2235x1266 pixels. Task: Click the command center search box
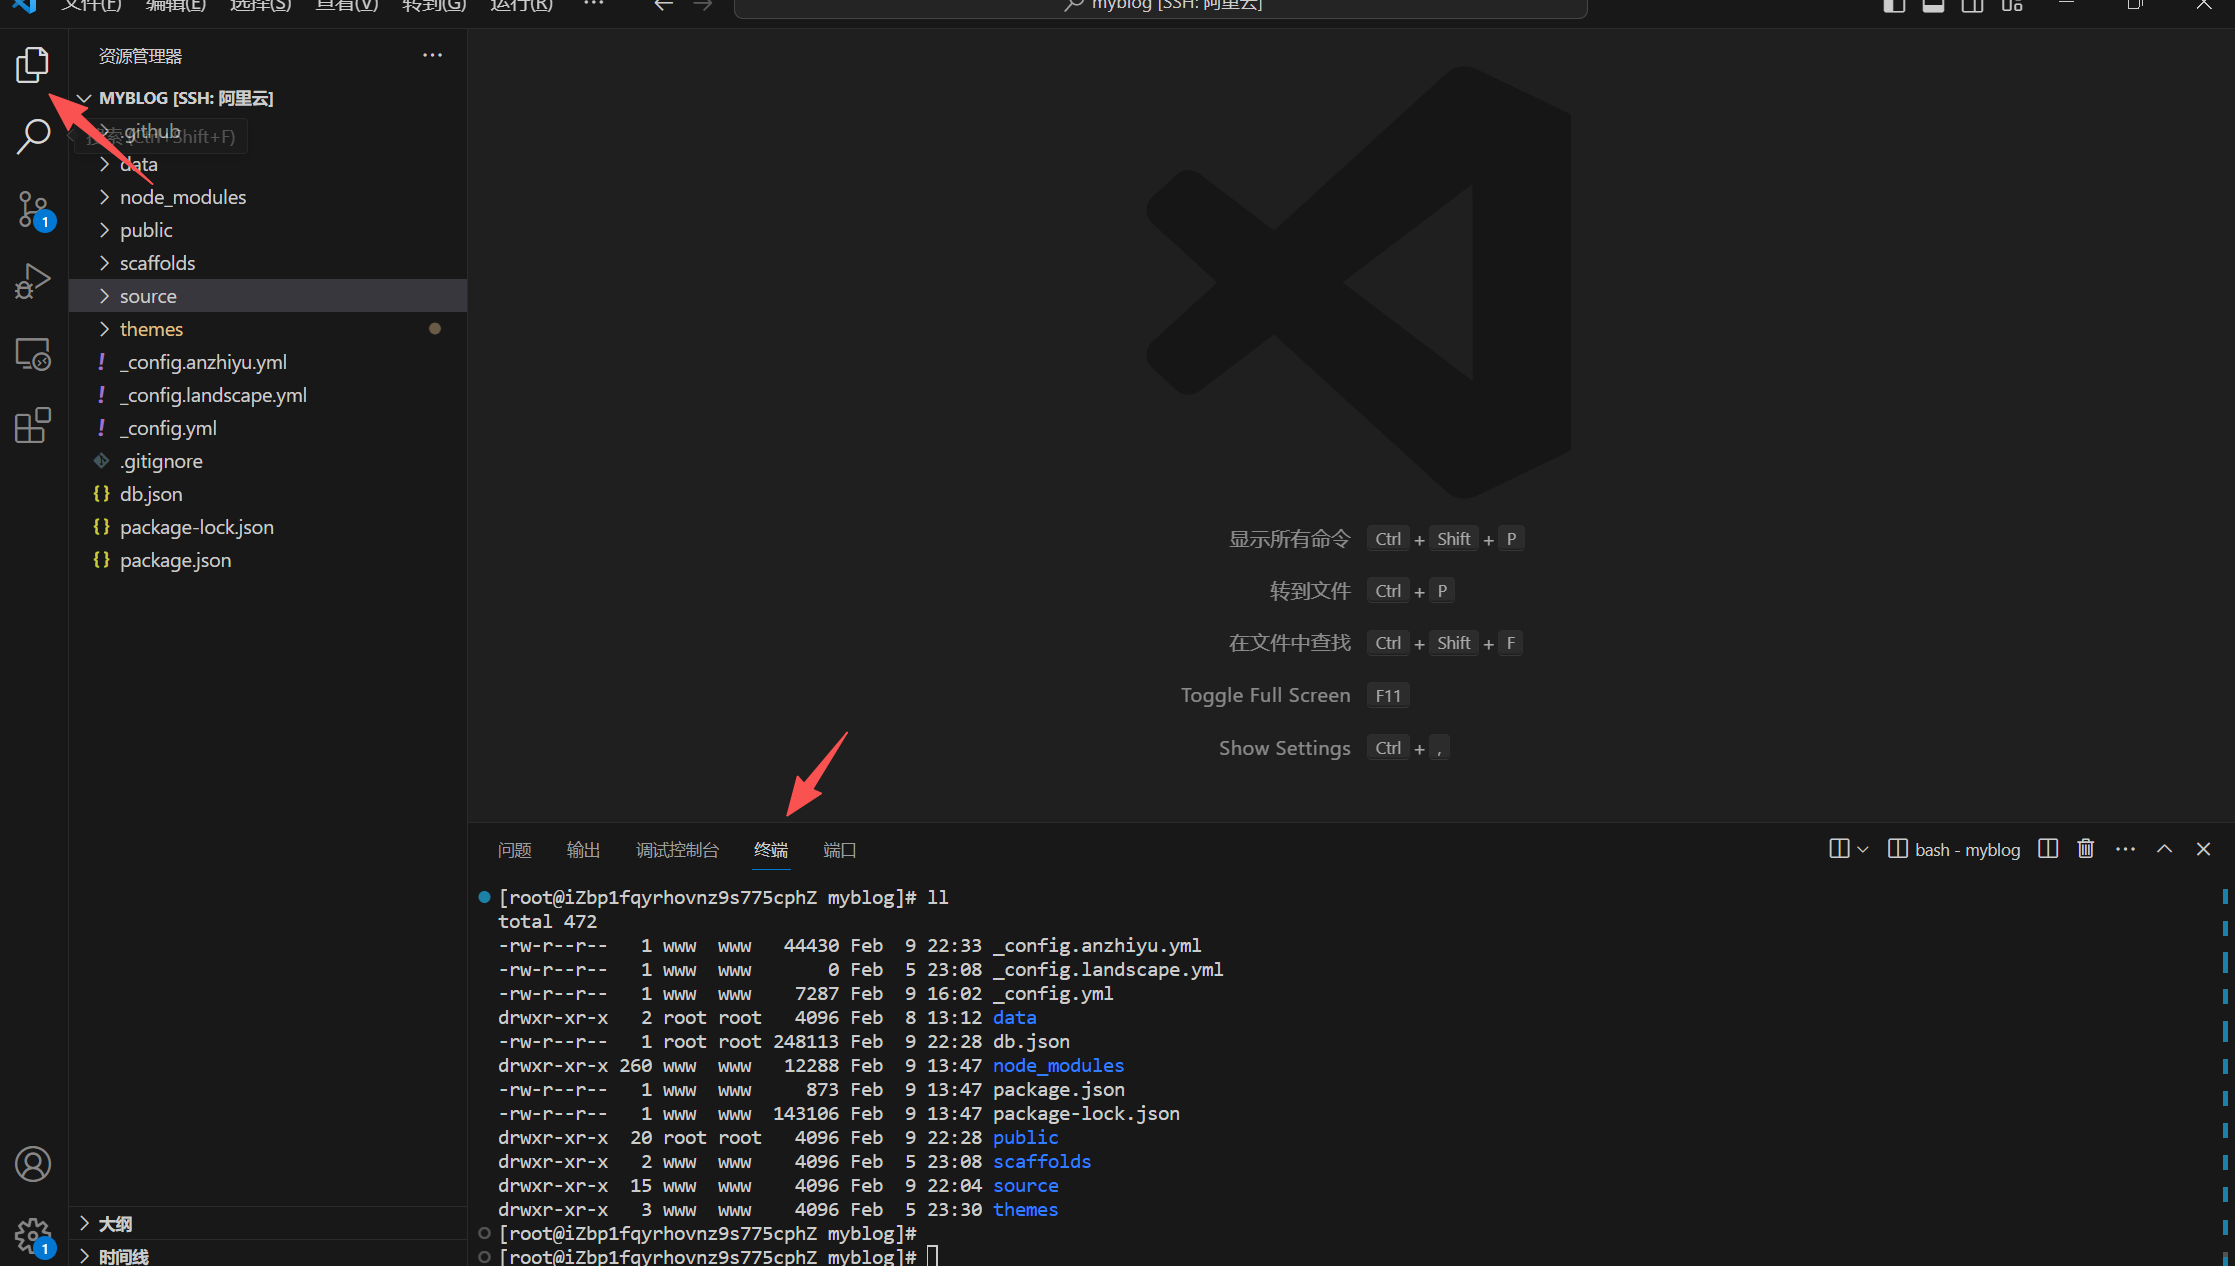pos(1160,6)
